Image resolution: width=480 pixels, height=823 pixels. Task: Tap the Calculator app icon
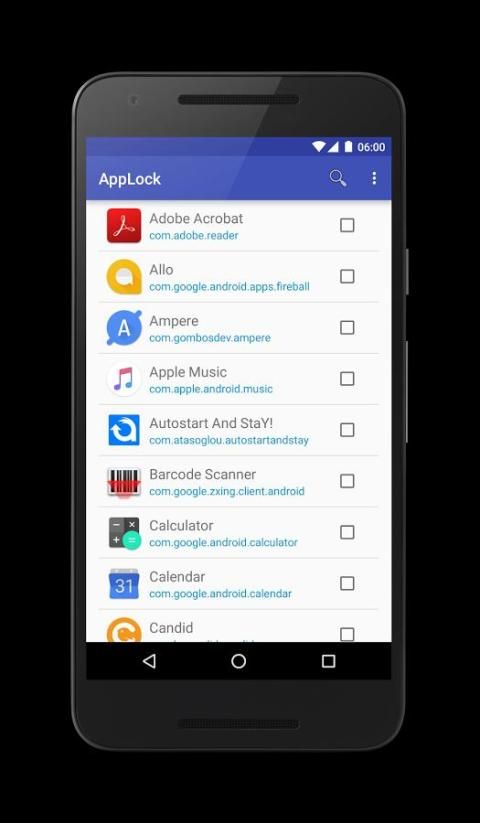tap(124, 533)
